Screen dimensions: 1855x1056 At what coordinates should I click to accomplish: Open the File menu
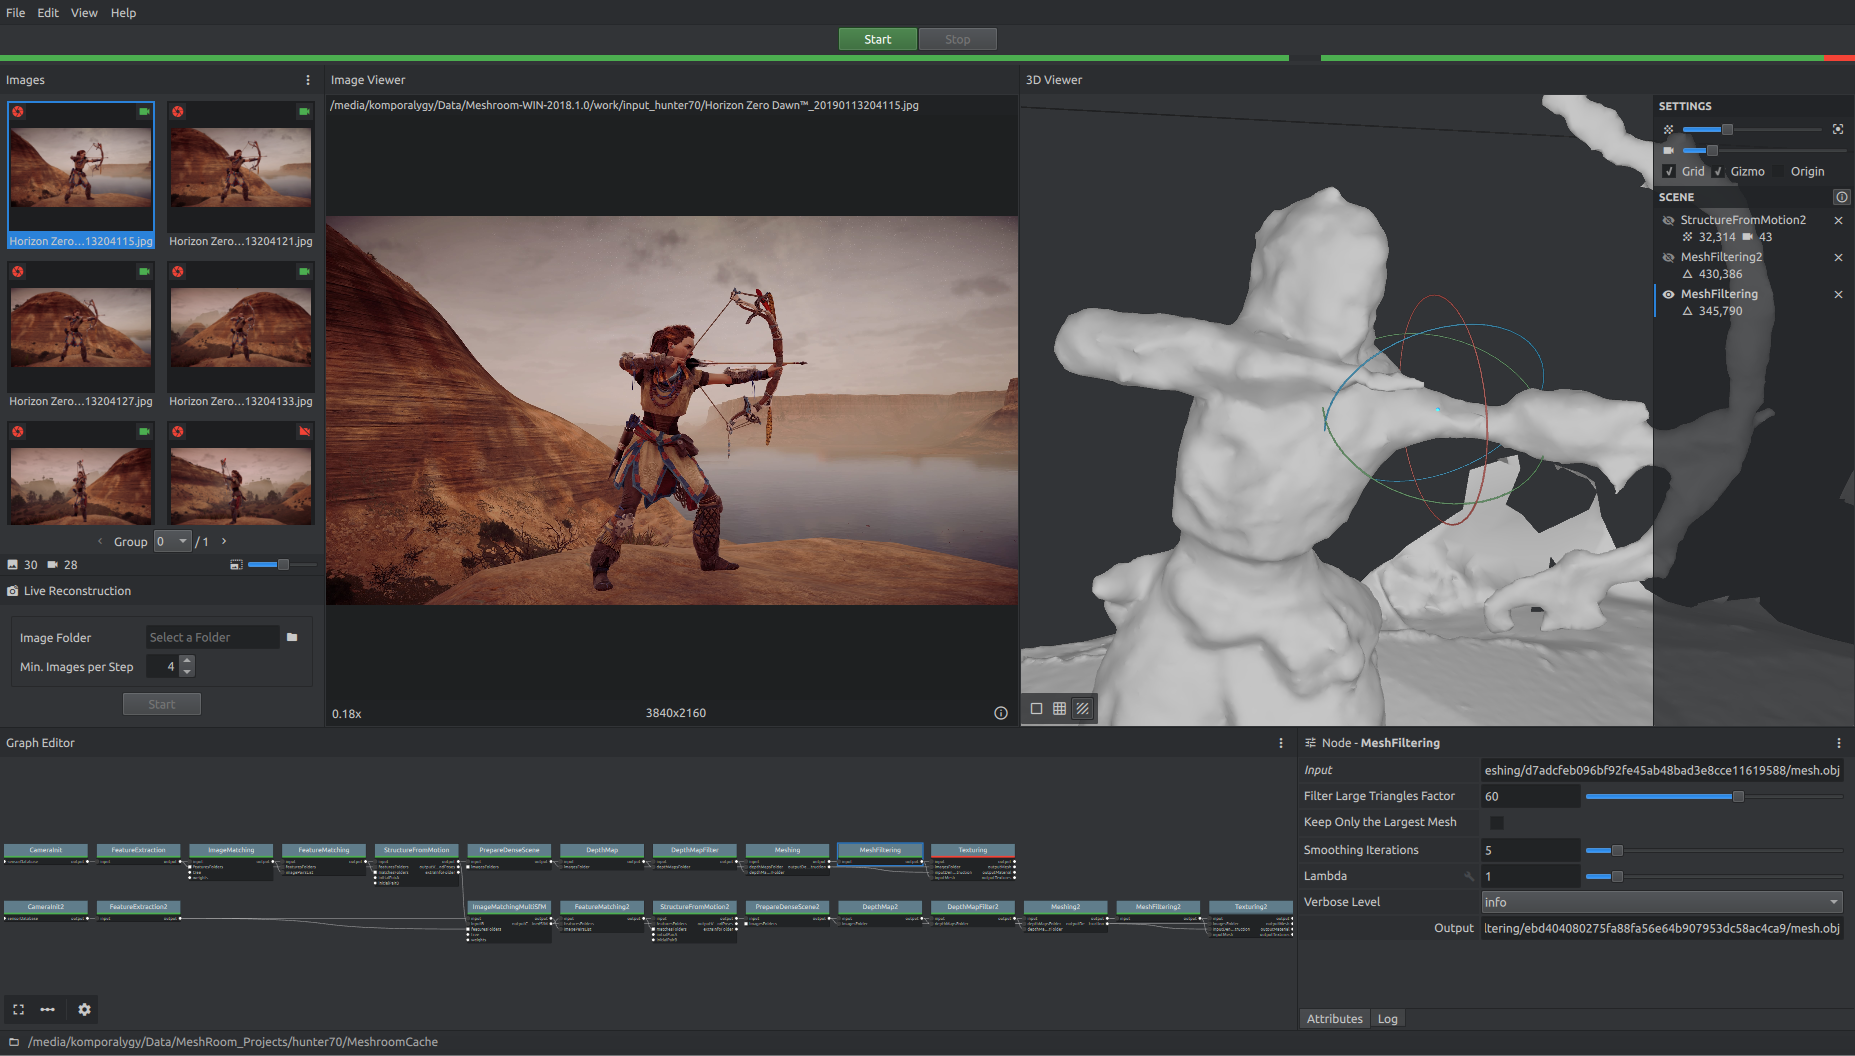(16, 13)
